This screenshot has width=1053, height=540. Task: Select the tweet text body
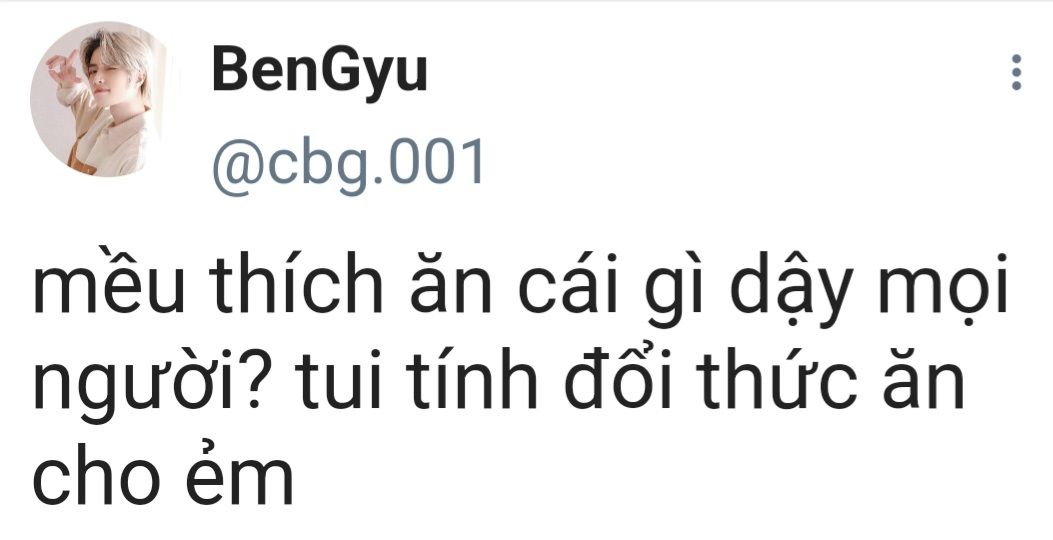[x=521, y=380]
